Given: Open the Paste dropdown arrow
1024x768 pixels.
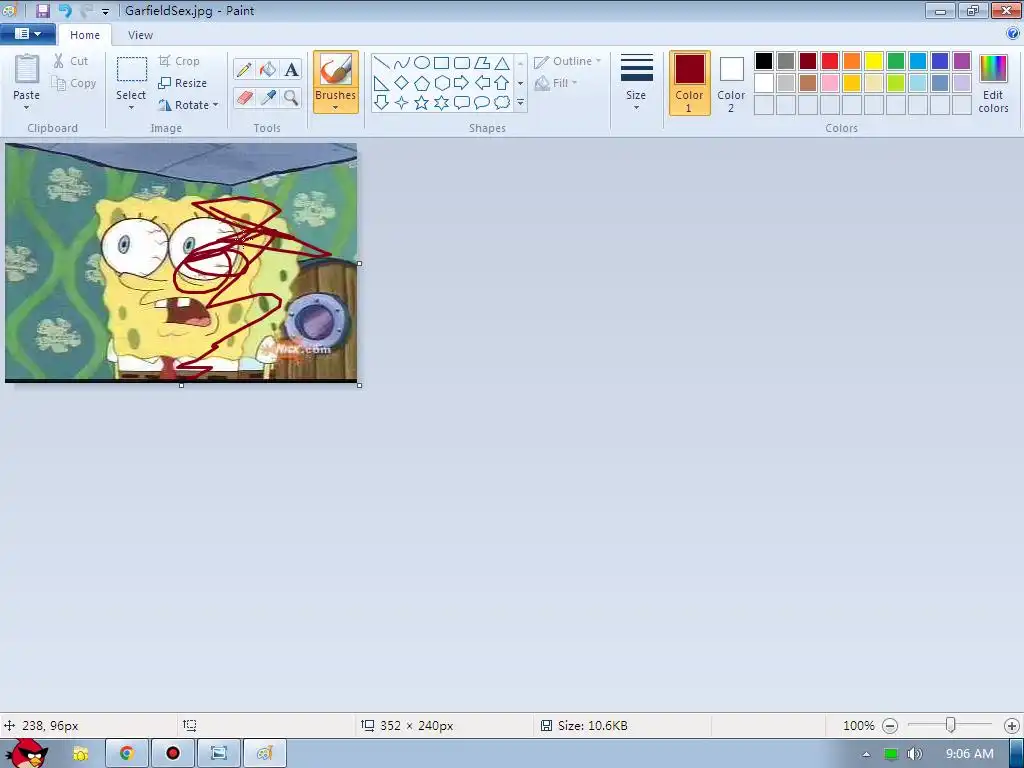Looking at the screenshot, I should pos(26,108).
